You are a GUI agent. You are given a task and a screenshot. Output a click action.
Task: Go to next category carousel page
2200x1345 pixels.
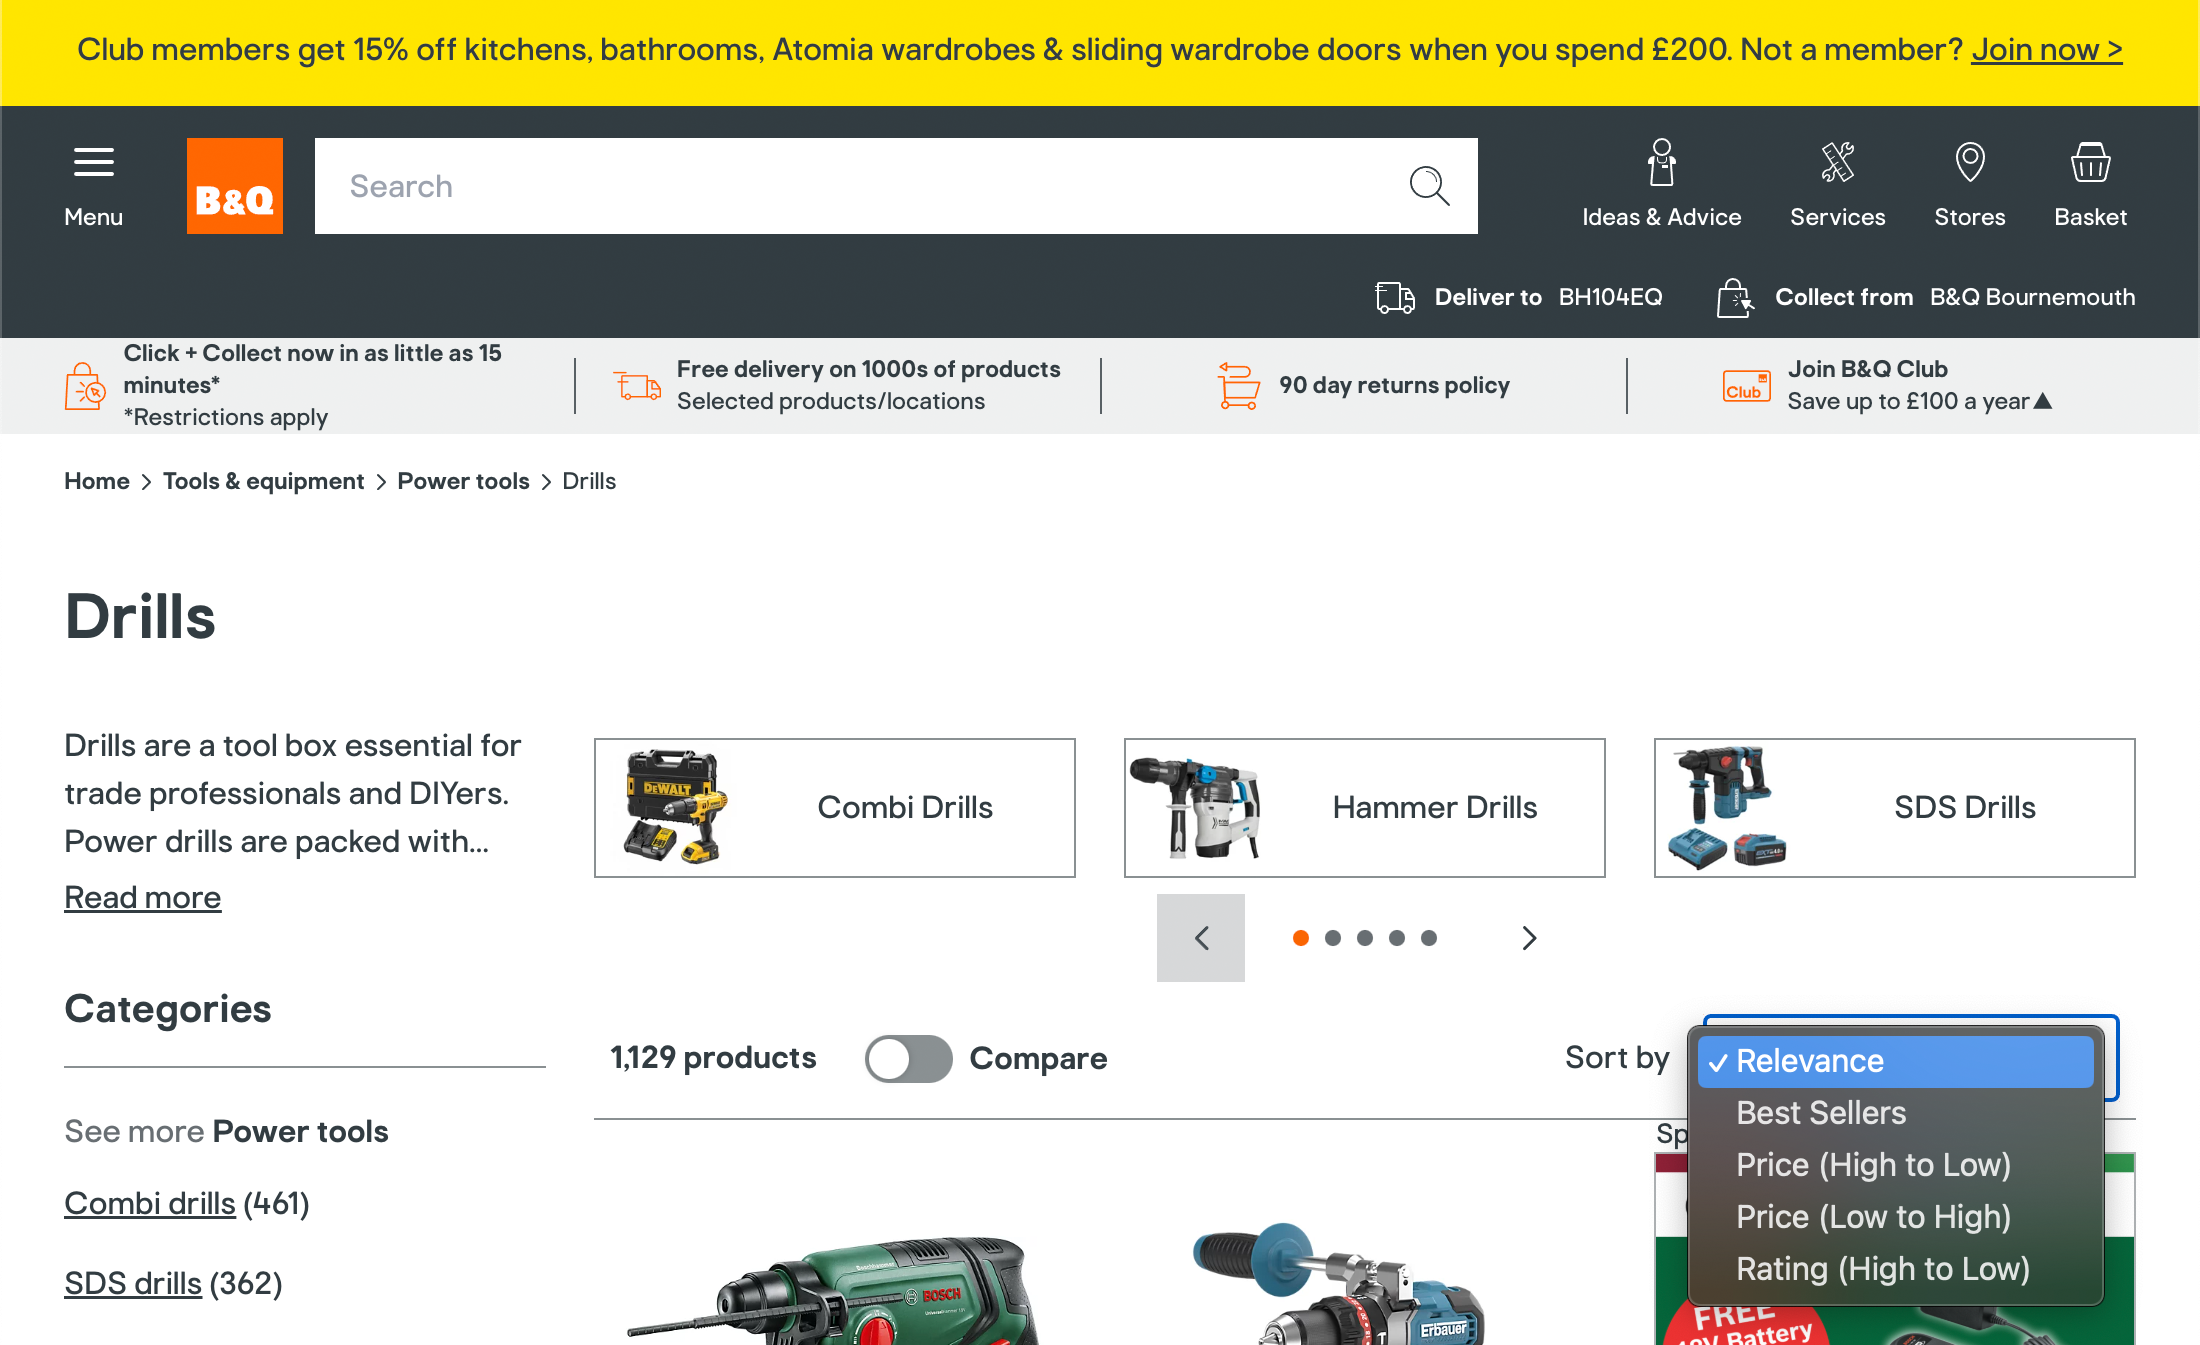coord(1528,938)
